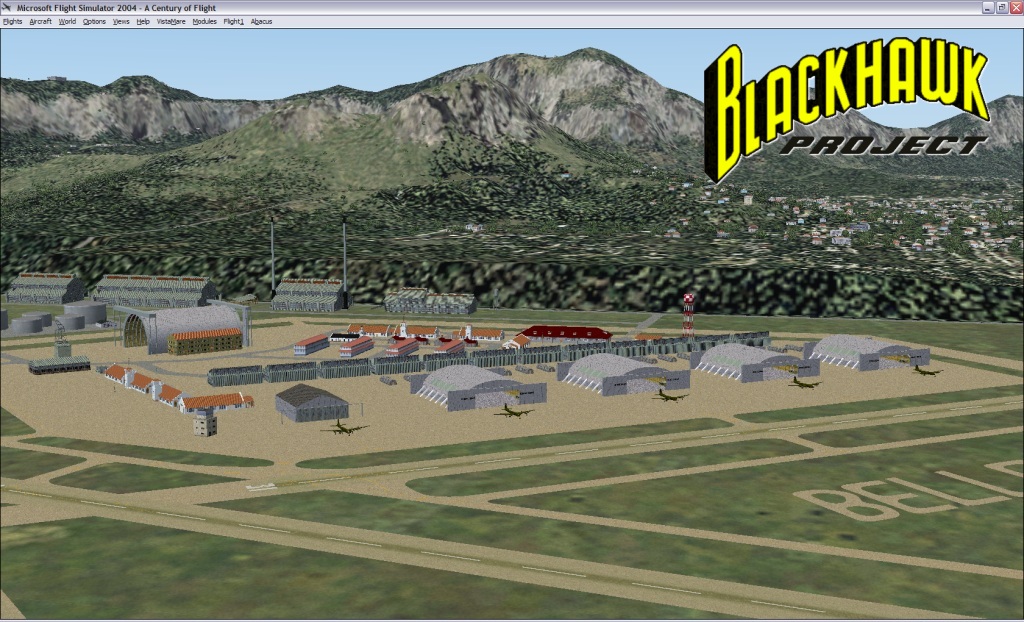The height and width of the screenshot is (622, 1024).
Task: Open the Options menu
Action: [94, 22]
